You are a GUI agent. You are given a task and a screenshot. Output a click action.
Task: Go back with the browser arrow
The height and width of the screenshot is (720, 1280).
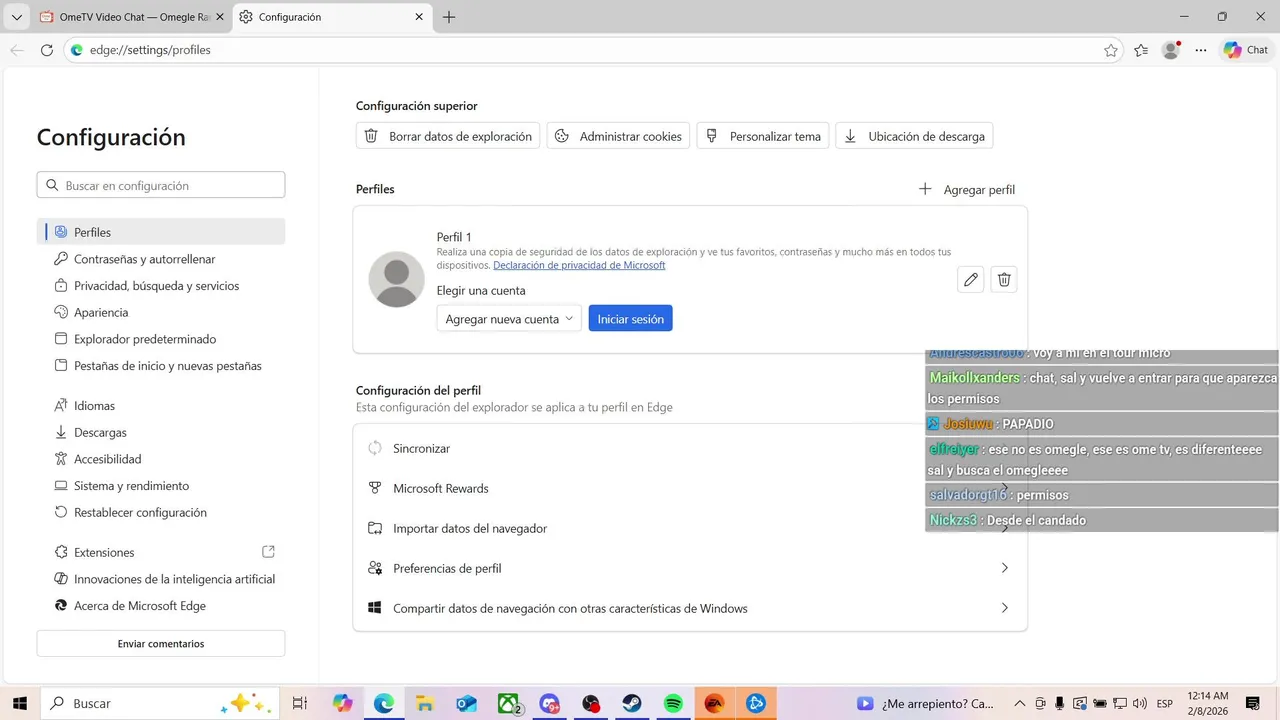(x=17, y=50)
